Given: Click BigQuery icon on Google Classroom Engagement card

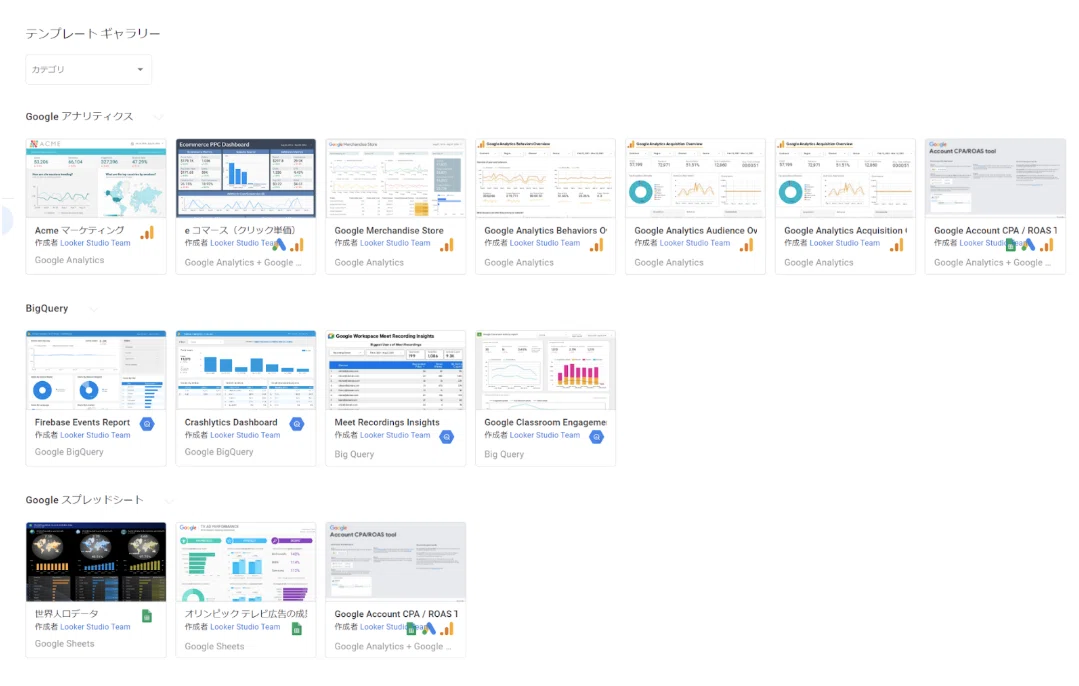Looking at the screenshot, I should point(597,437).
